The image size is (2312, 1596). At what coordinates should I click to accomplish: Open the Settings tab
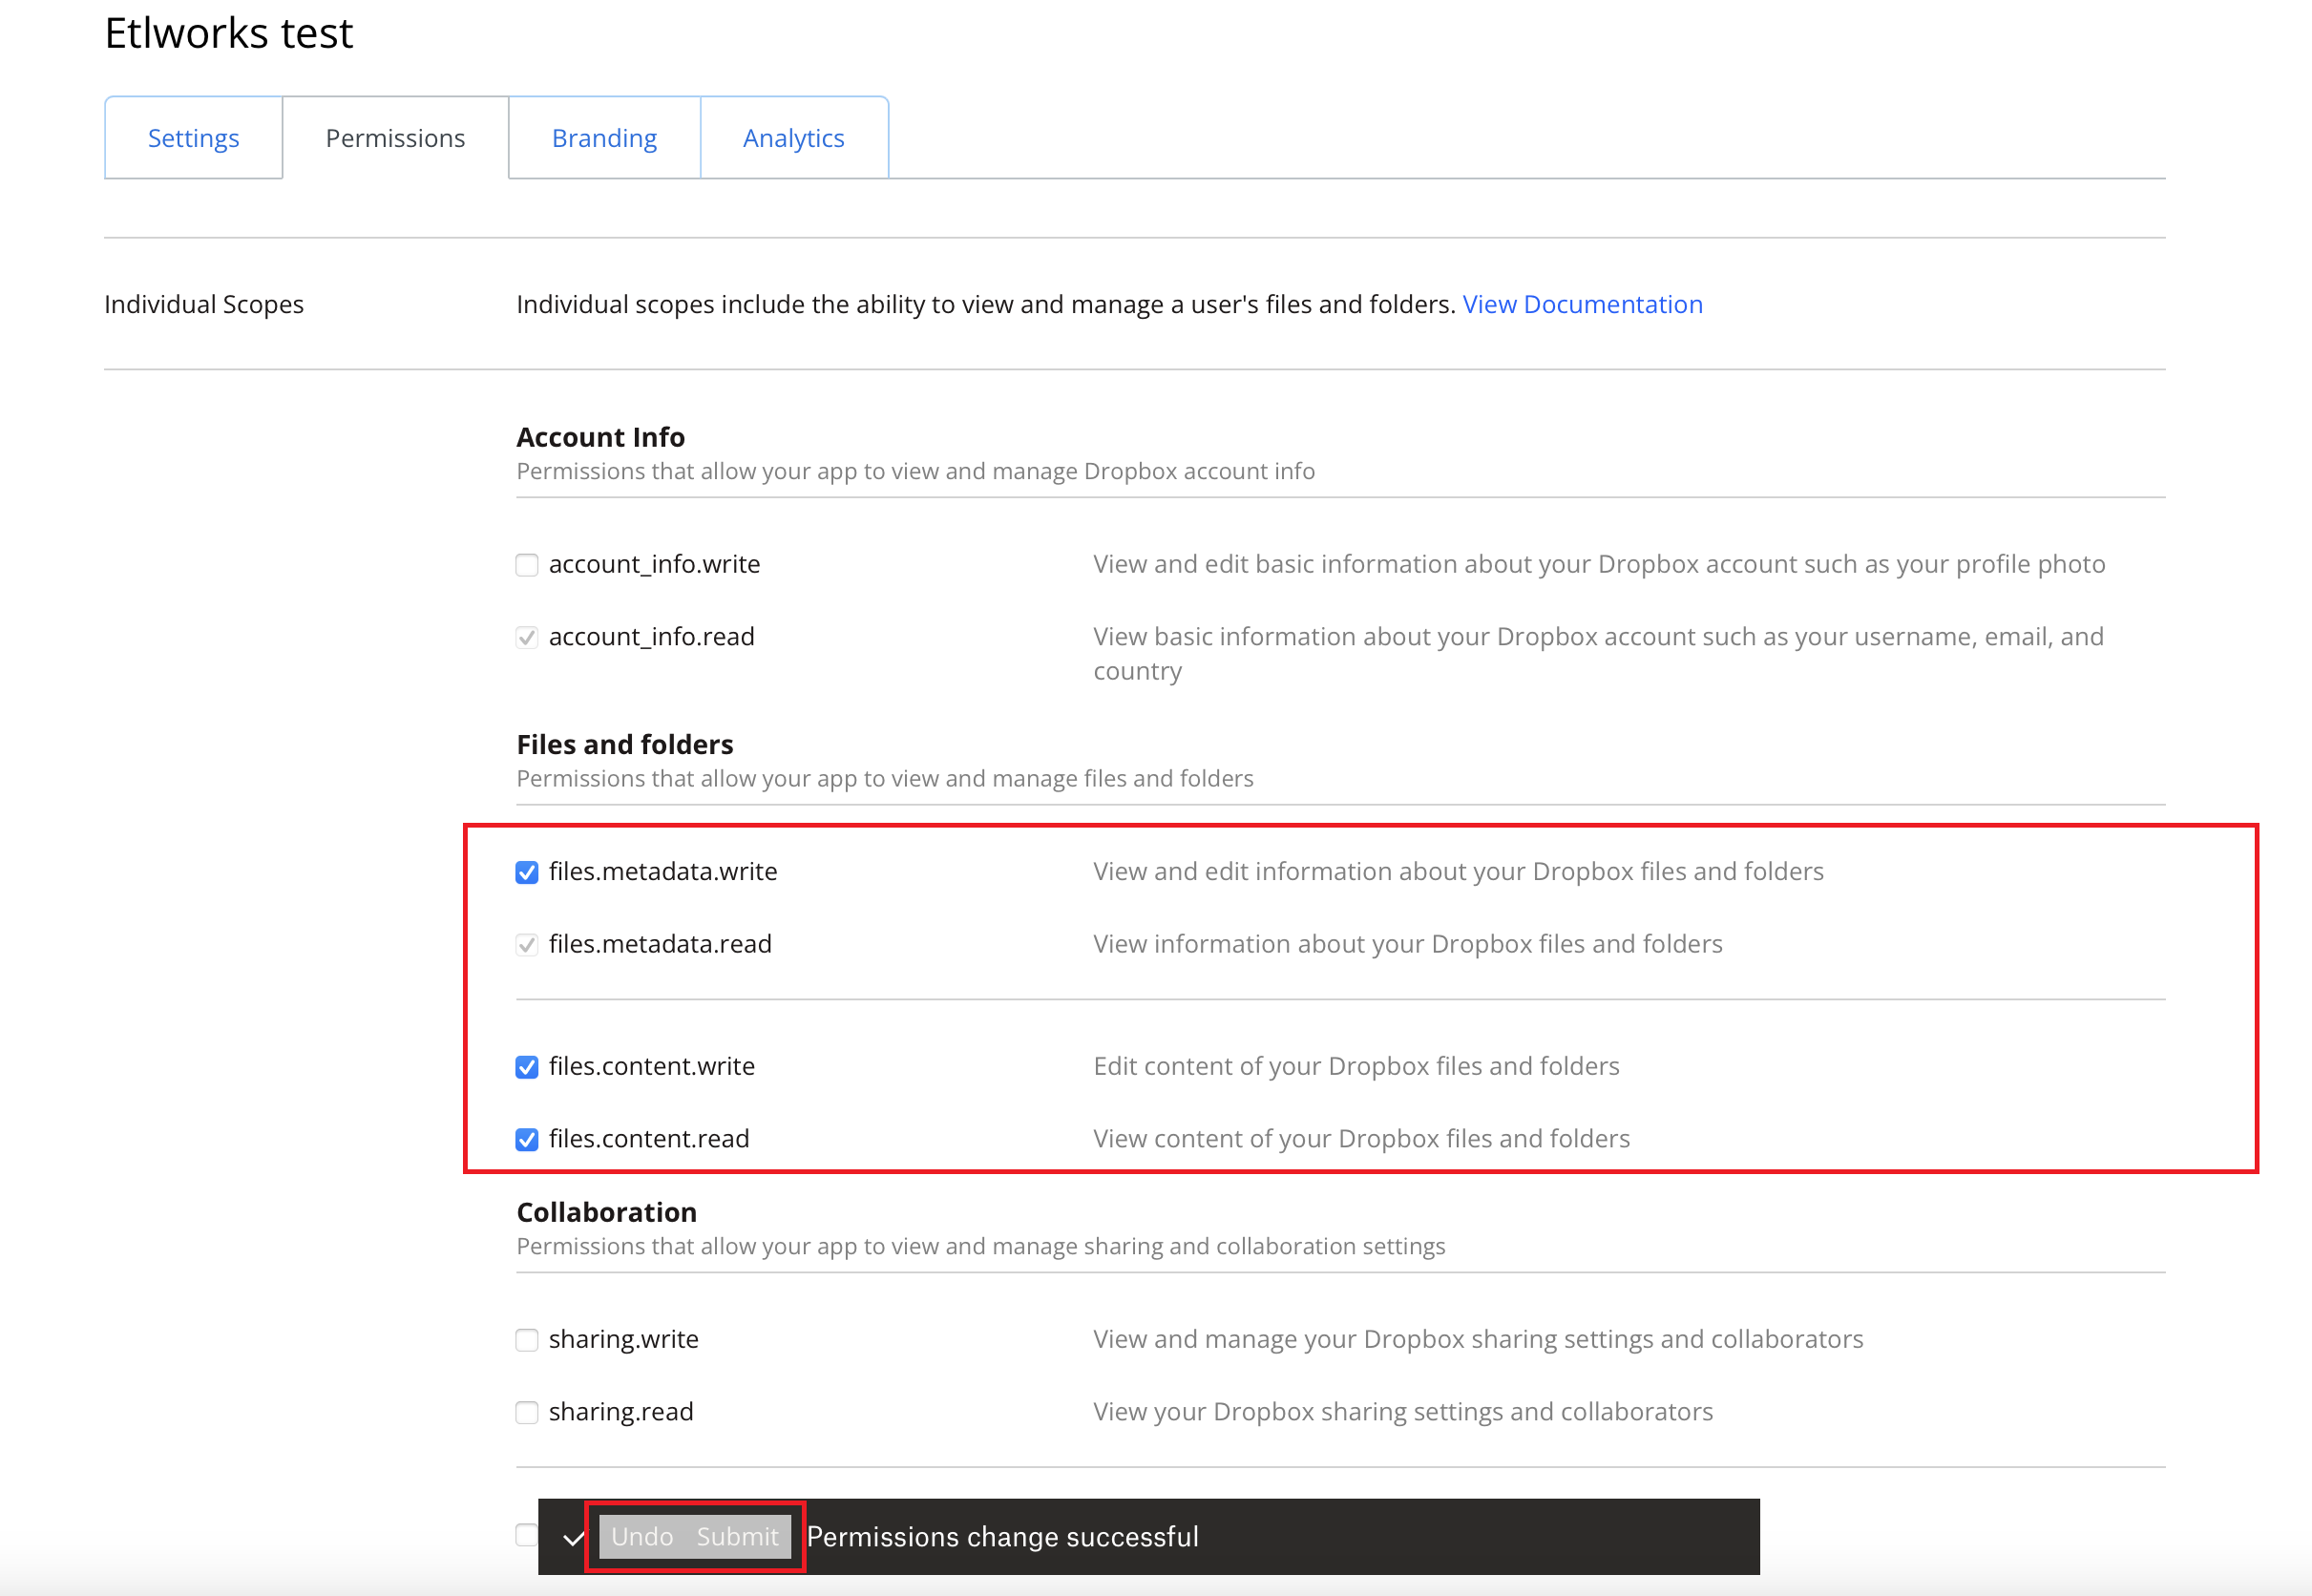(x=193, y=138)
